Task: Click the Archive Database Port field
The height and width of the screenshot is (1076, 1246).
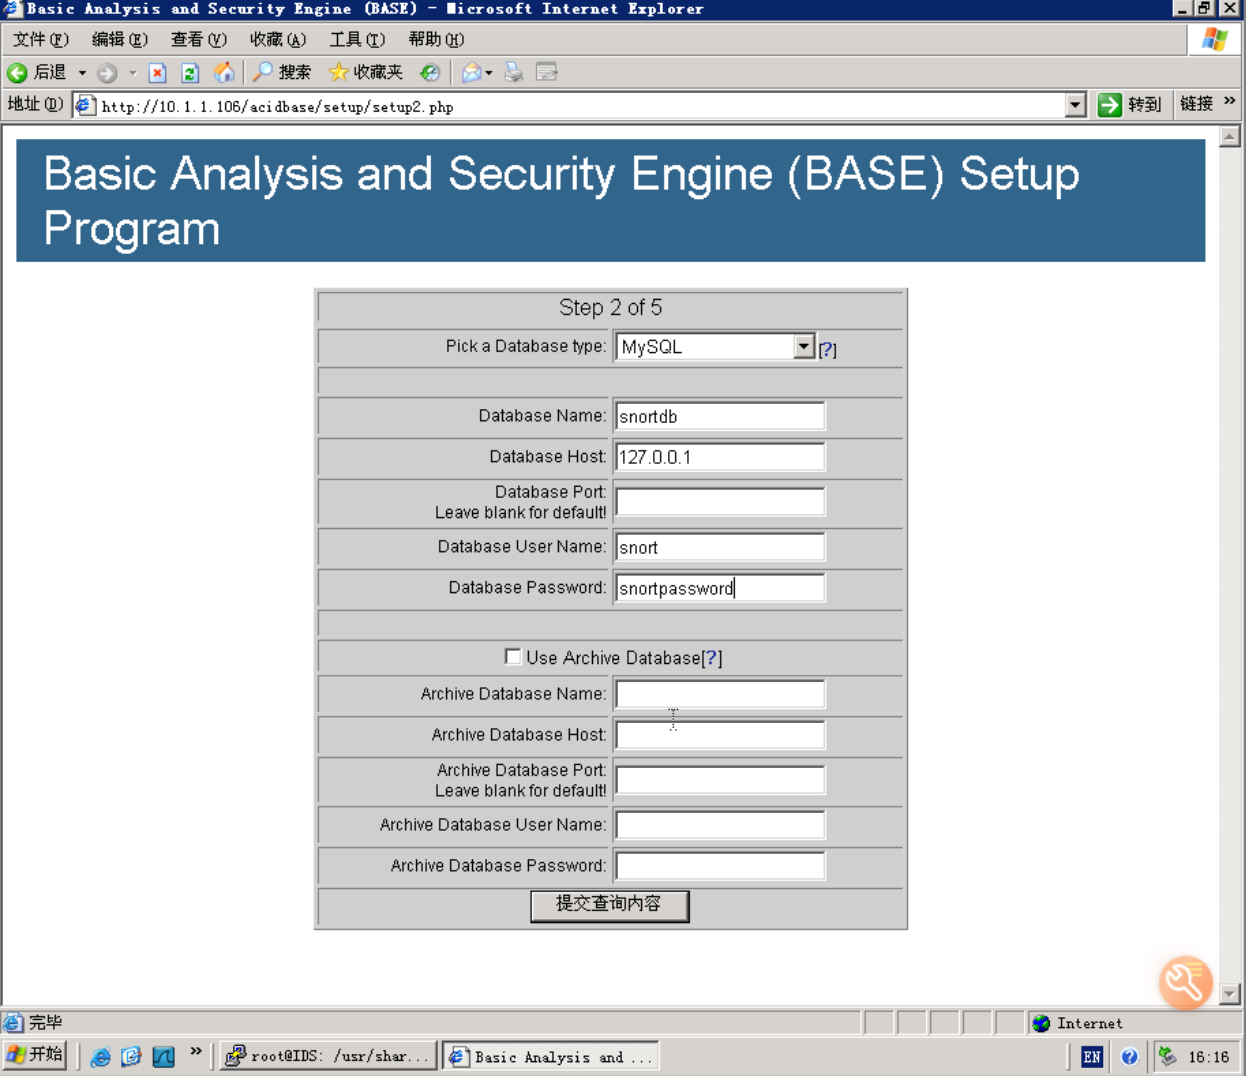Action: [720, 780]
